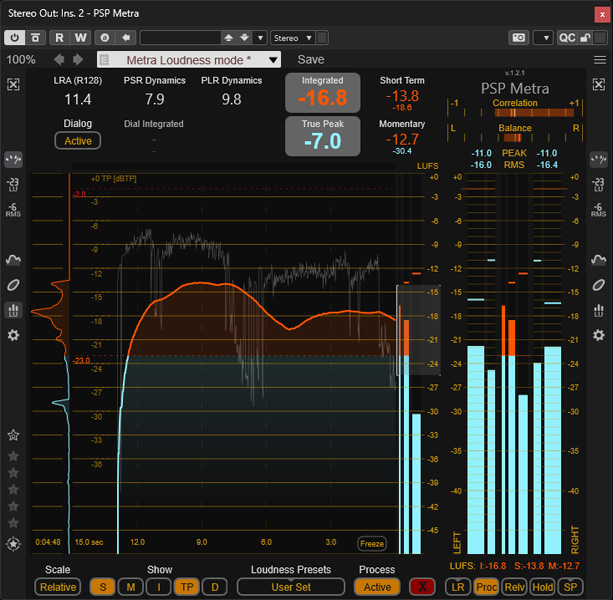
Task: Click the W write automation button
Action: click(81, 38)
